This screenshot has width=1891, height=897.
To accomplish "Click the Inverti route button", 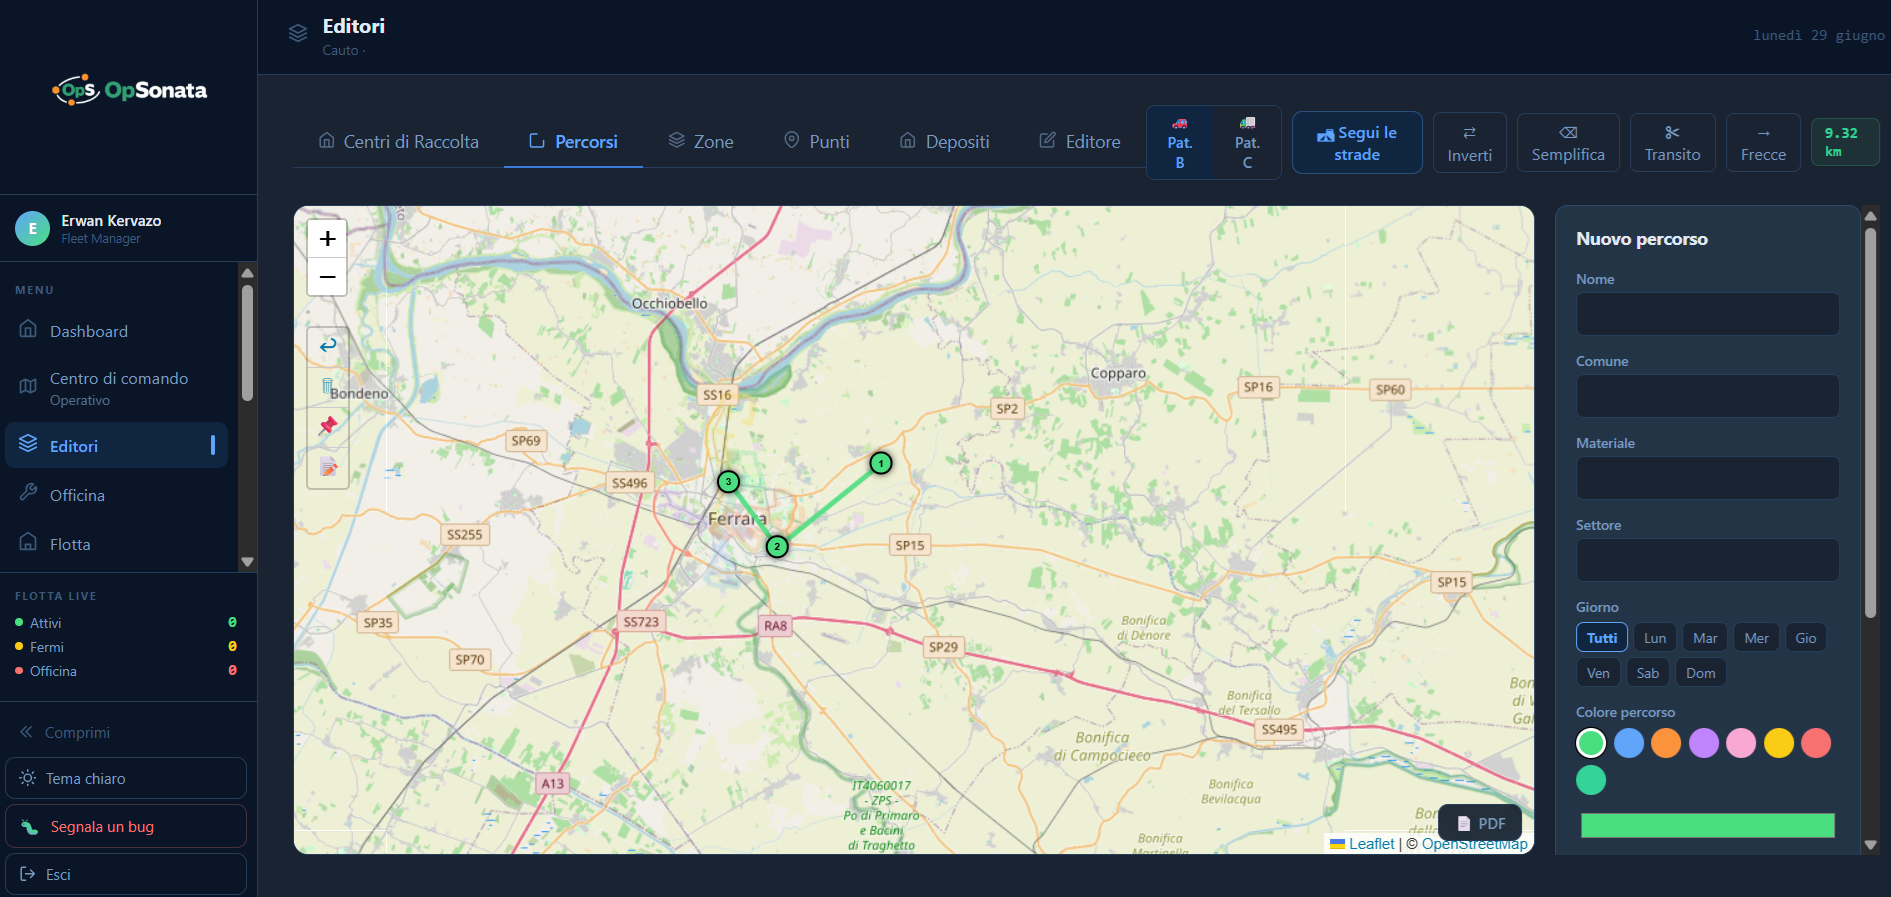I will tap(1469, 143).
